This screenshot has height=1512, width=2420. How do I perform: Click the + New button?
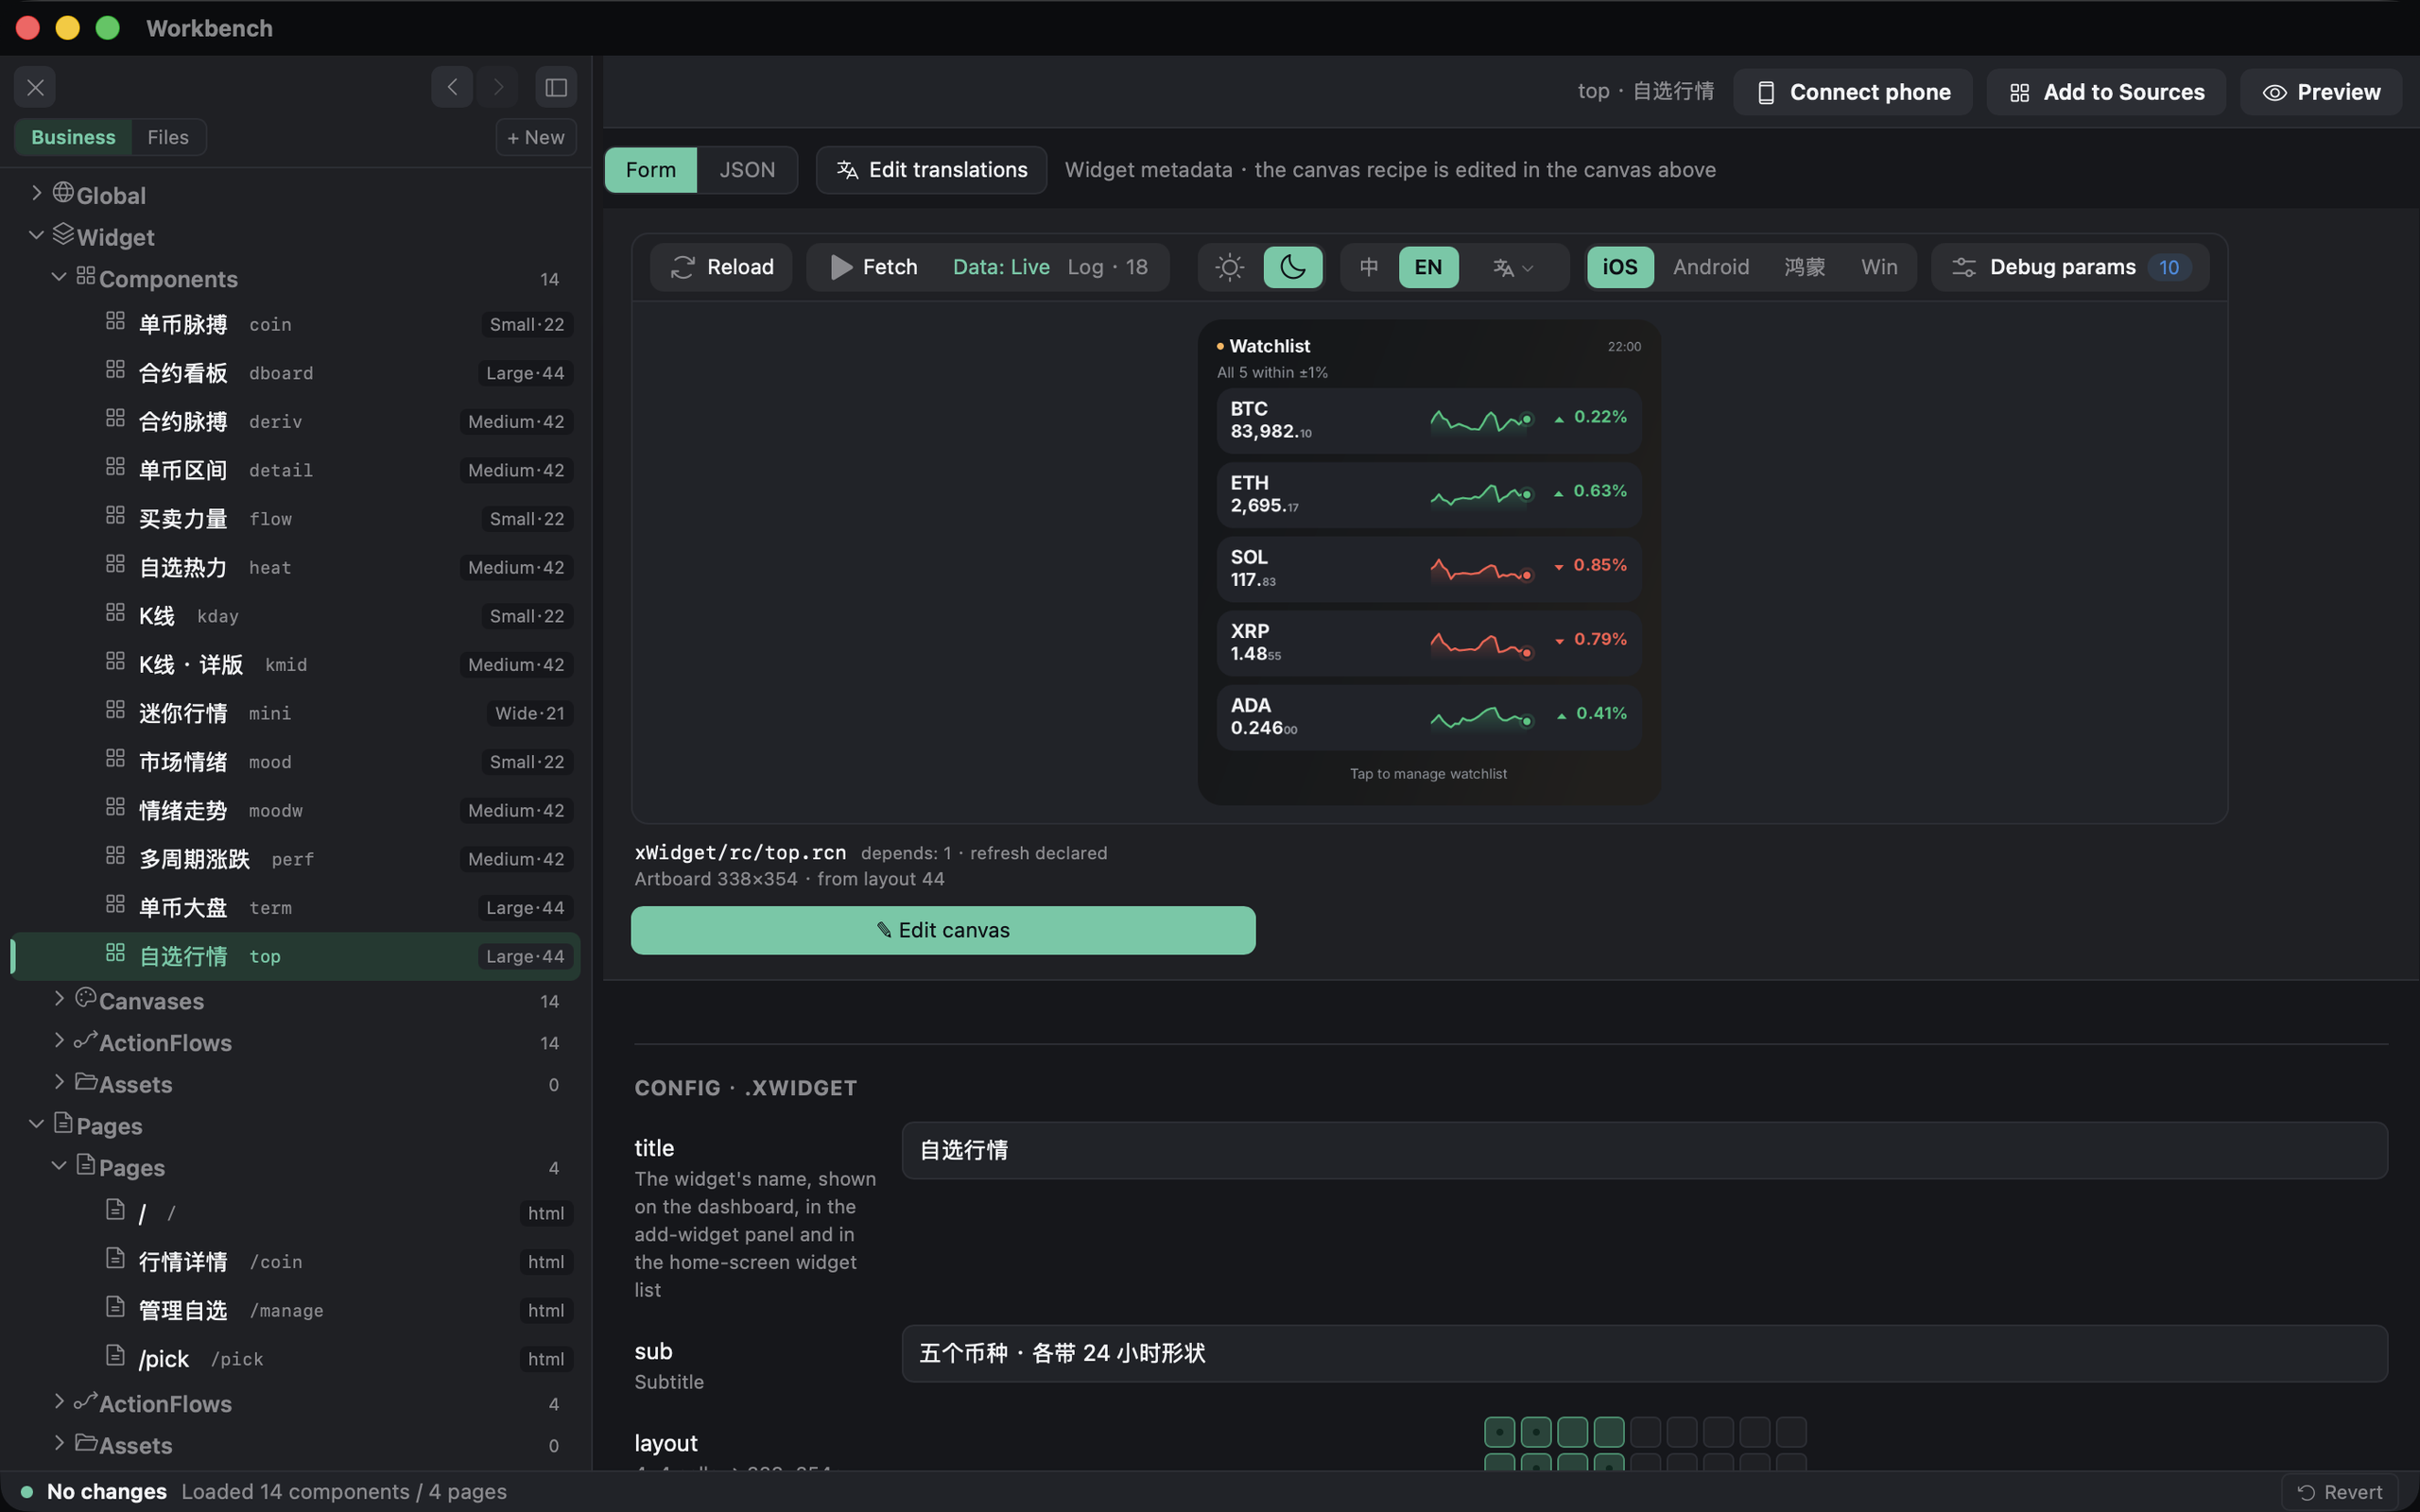(536, 137)
